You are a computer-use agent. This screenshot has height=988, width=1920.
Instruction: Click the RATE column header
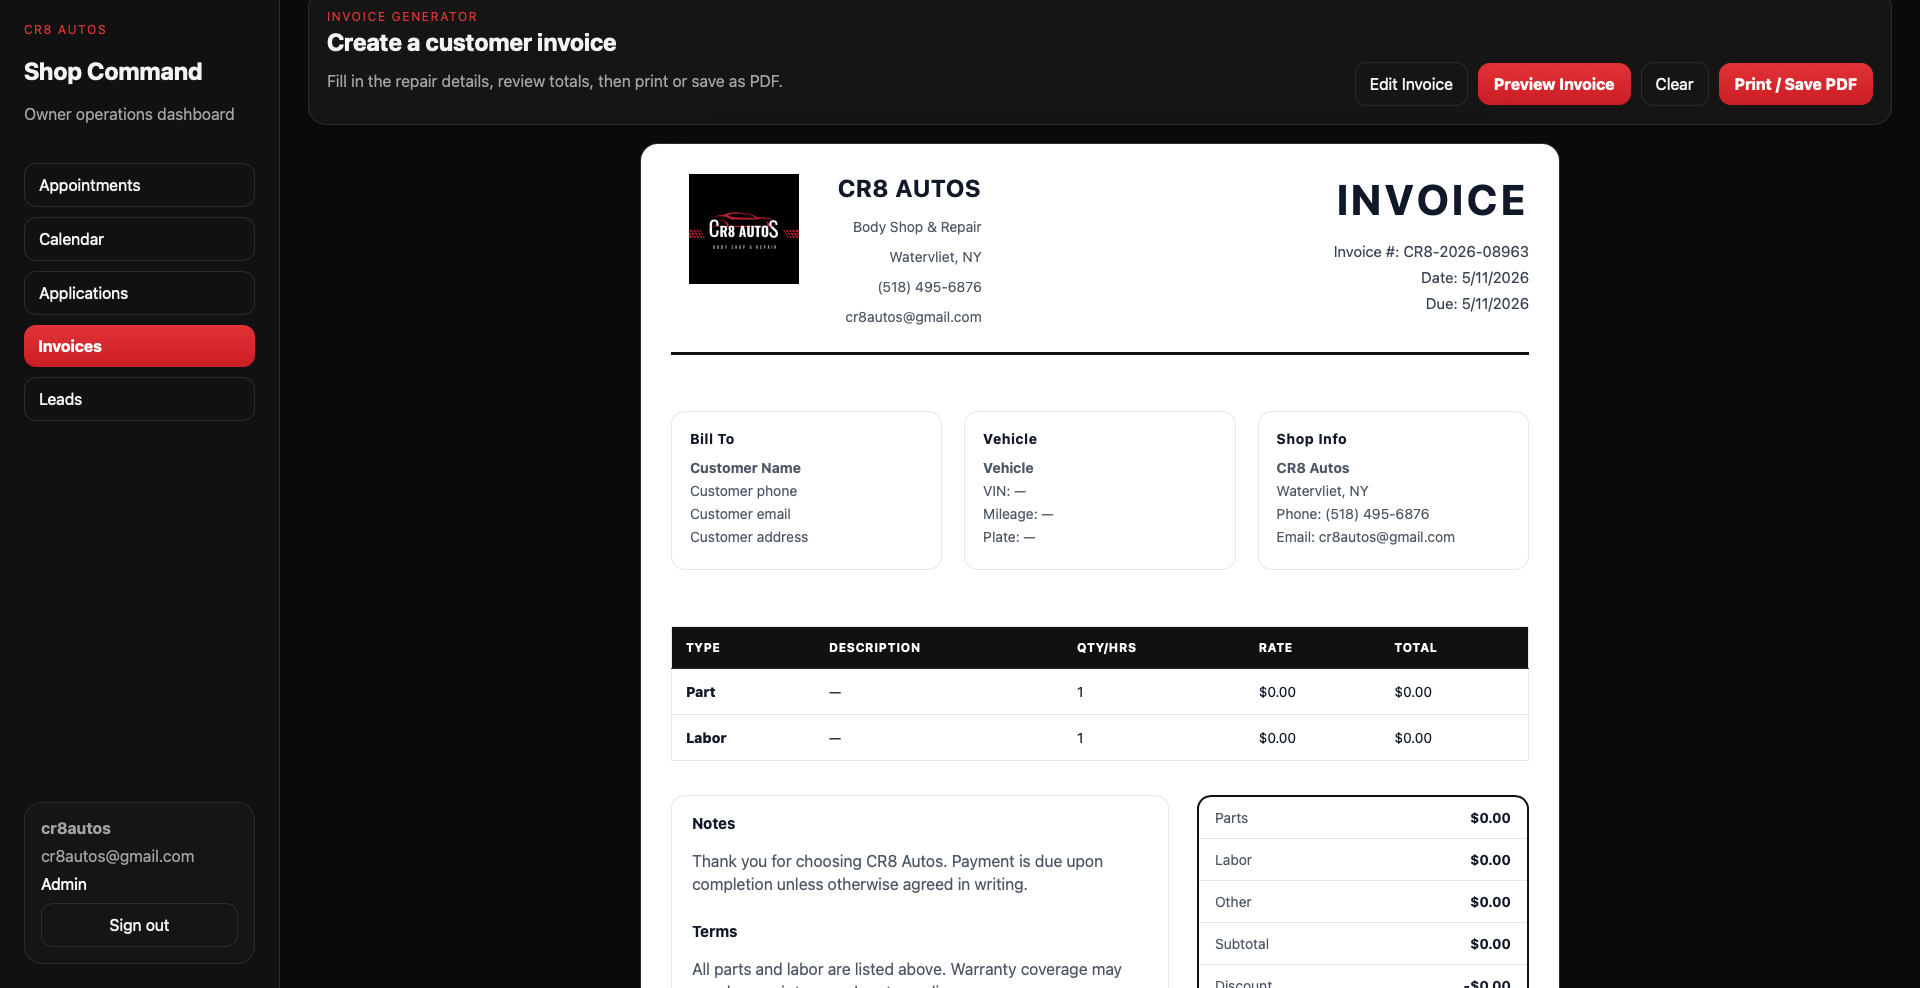coord(1275,648)
